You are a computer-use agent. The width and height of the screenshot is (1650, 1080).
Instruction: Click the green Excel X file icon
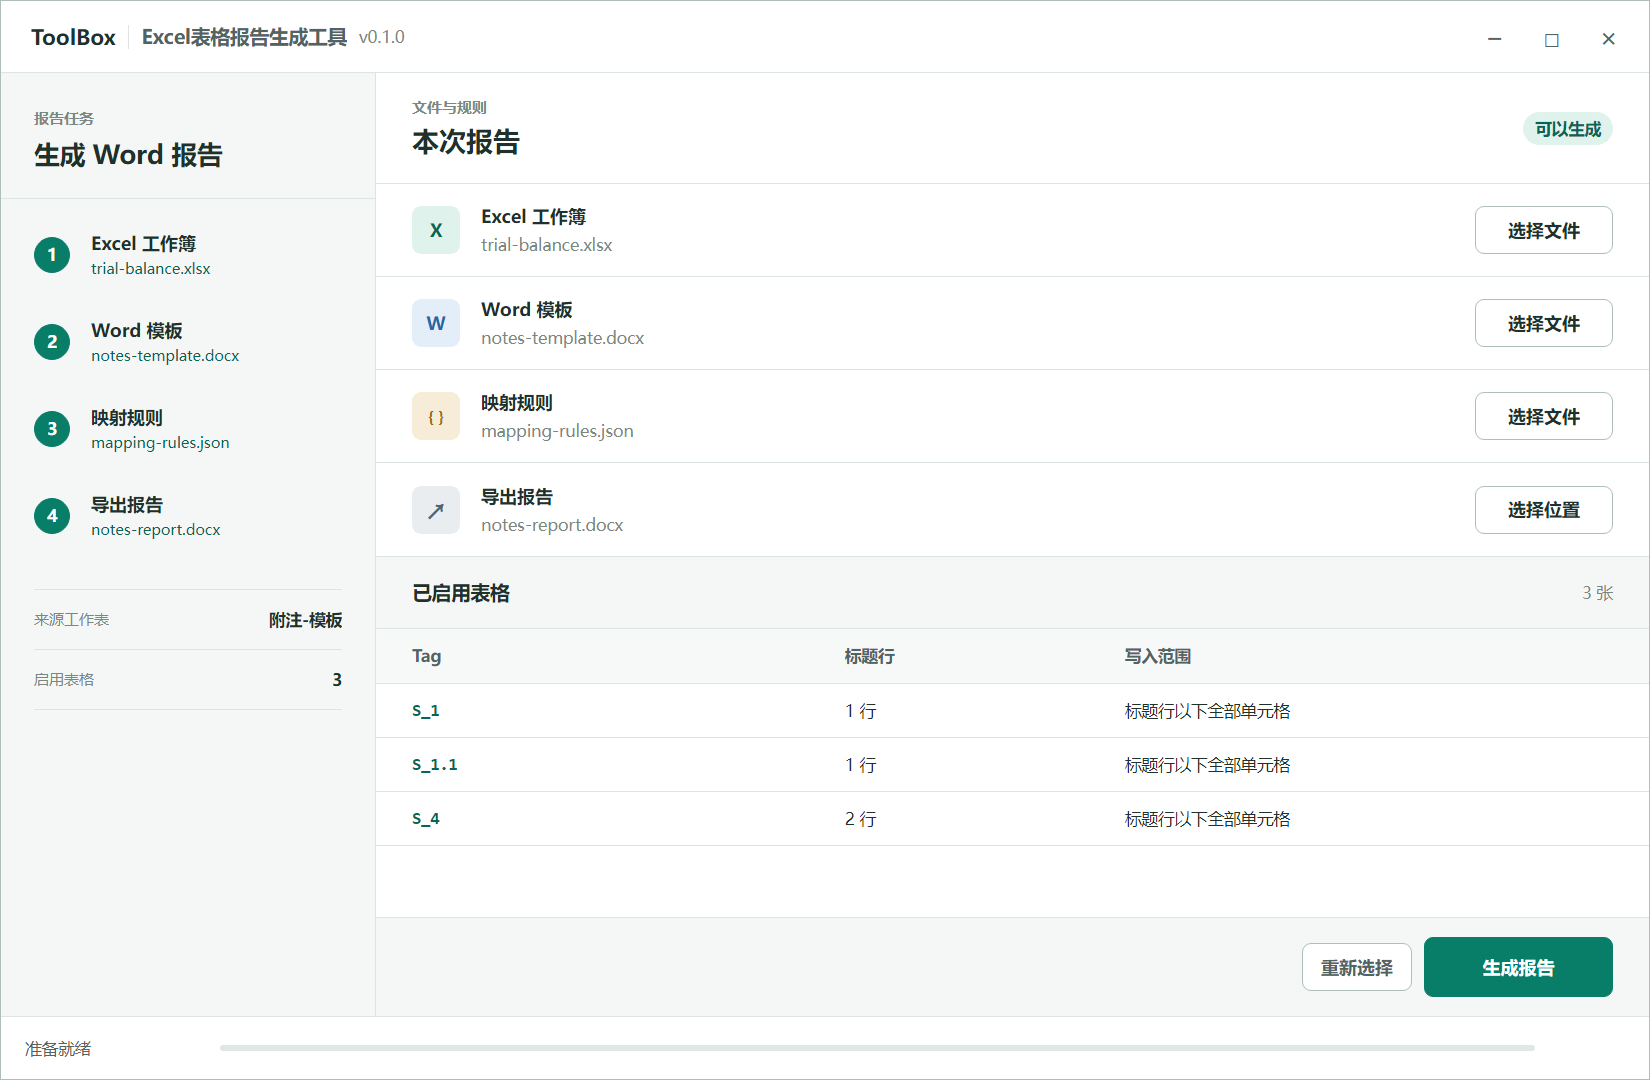436,230
